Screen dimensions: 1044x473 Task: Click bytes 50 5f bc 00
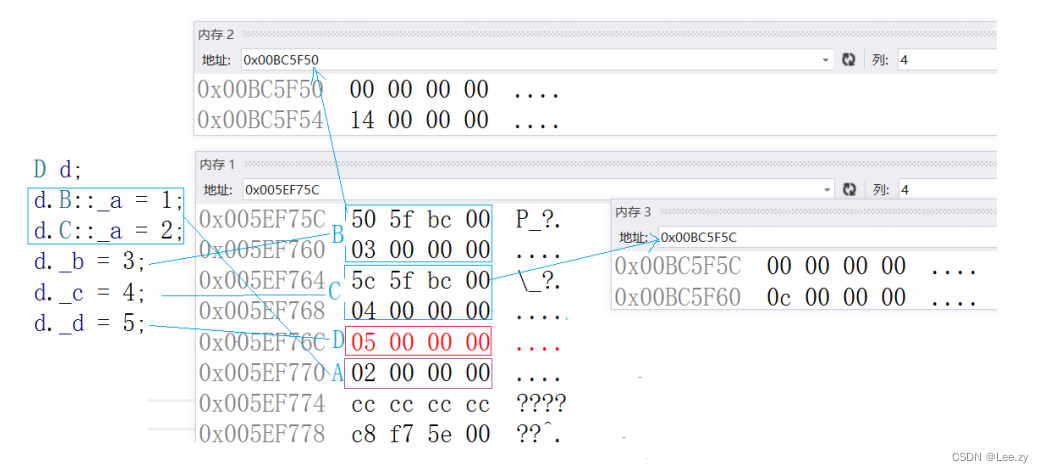coord(421,219)
